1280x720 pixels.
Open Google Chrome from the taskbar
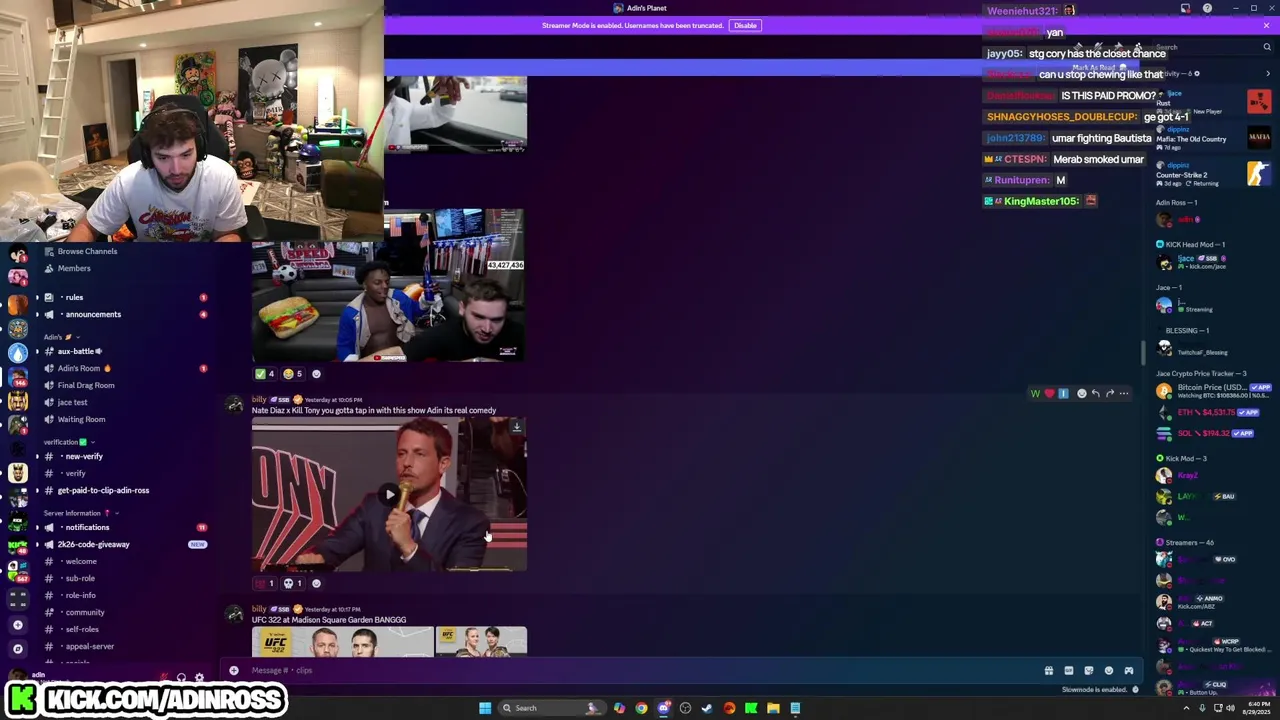point(641,708)
